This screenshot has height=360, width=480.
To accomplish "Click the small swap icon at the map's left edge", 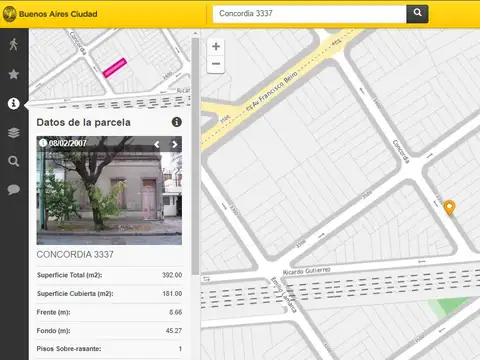I will [206, 279].
